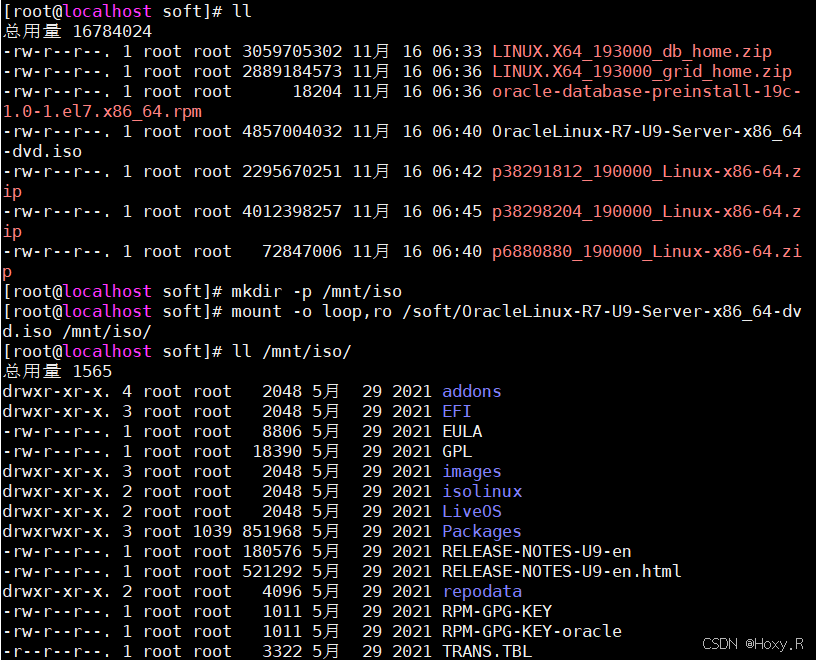Screen dimensions: 816x660
Task: Click the LiveOS directory name
Action: 471,512
